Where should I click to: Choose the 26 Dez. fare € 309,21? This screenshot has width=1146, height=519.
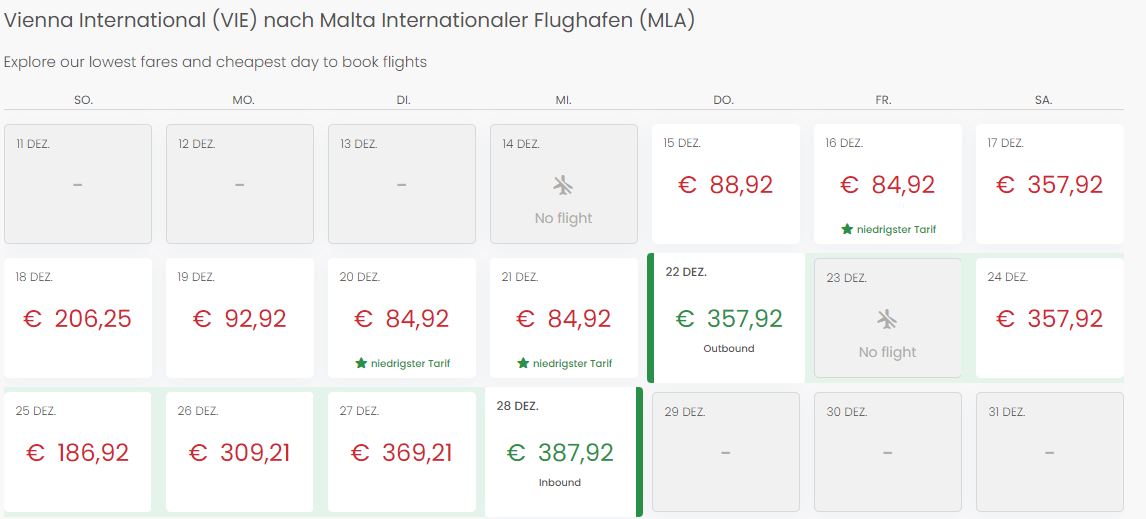pos(240,452)
